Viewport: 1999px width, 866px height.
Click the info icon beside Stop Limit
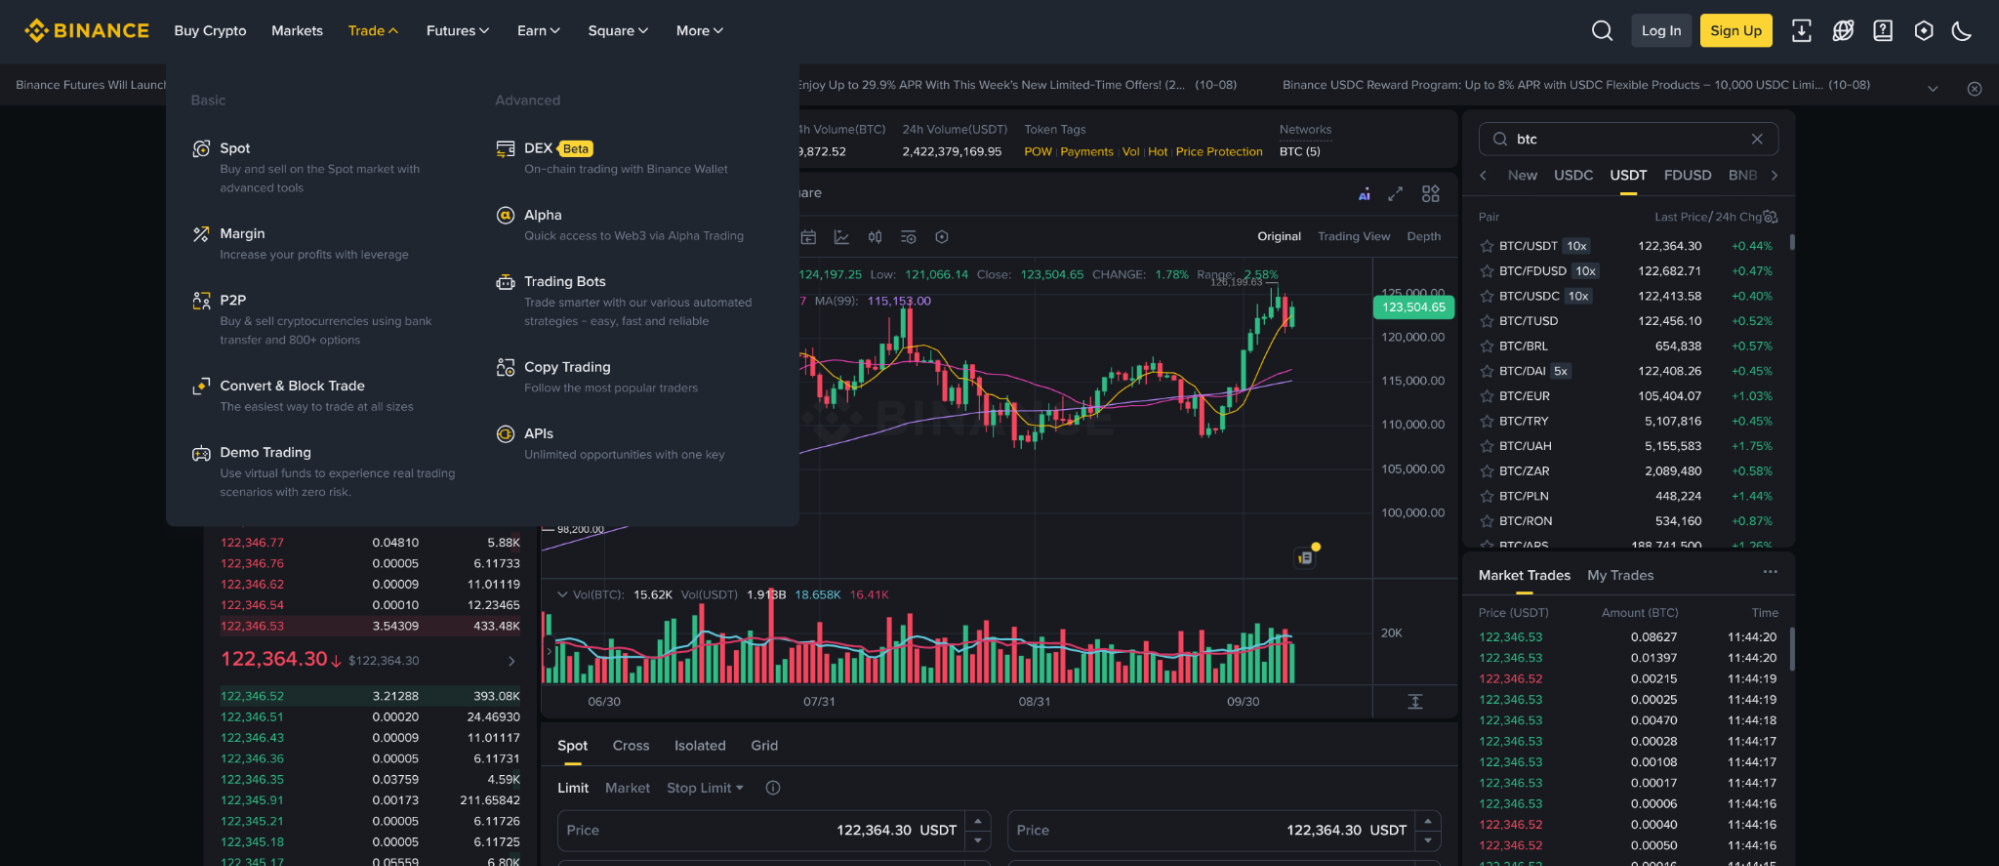(x=773, y=788)
